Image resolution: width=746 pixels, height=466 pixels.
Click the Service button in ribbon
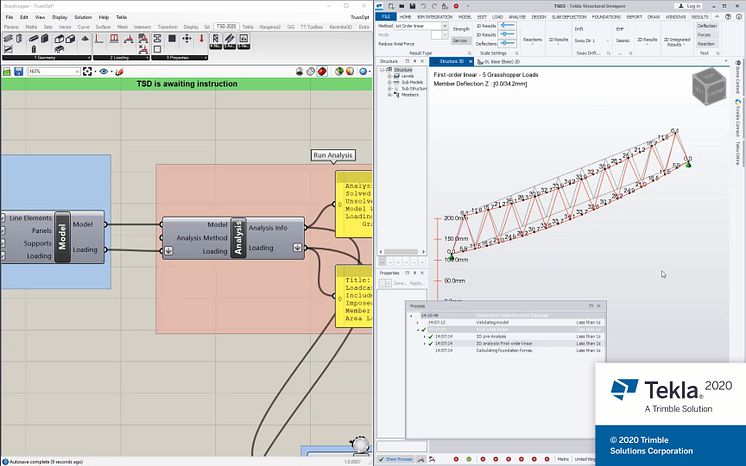(460, 41)
